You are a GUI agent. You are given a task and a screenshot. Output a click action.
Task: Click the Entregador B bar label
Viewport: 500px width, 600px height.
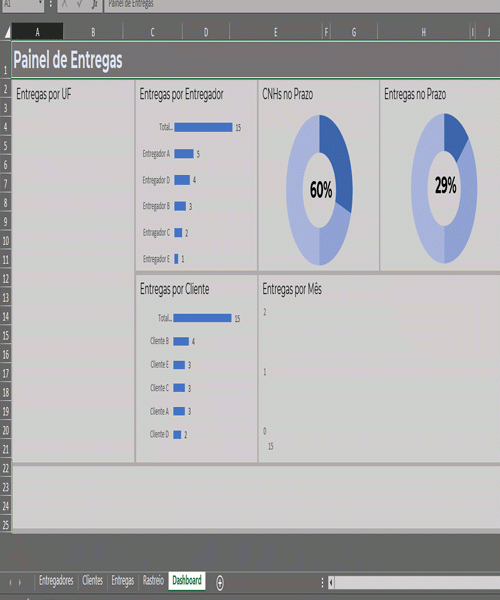pos(156,206)
